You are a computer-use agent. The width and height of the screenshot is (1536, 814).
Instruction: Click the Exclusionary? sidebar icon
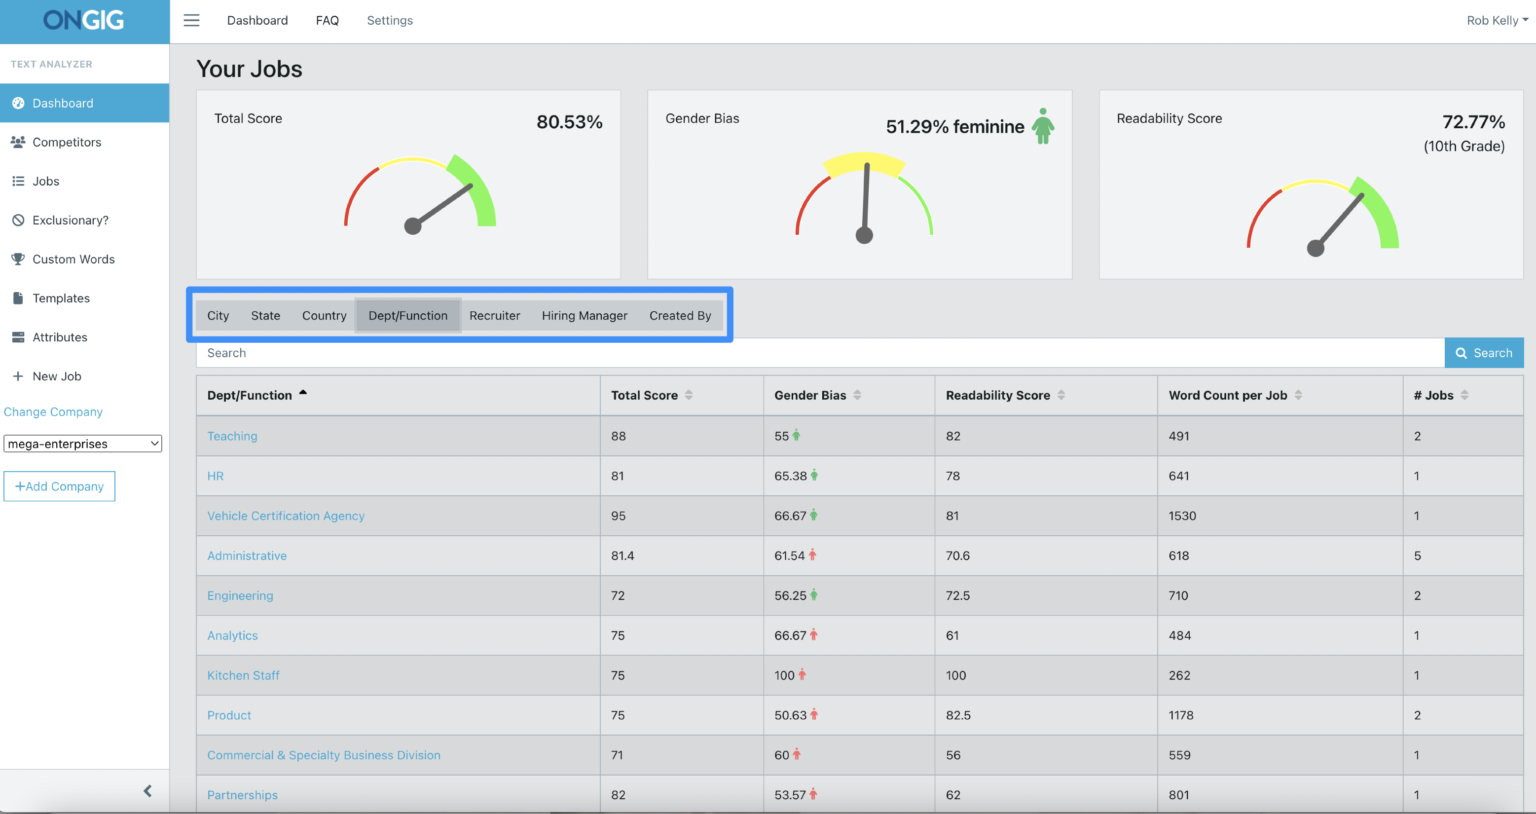coord(19,220)
